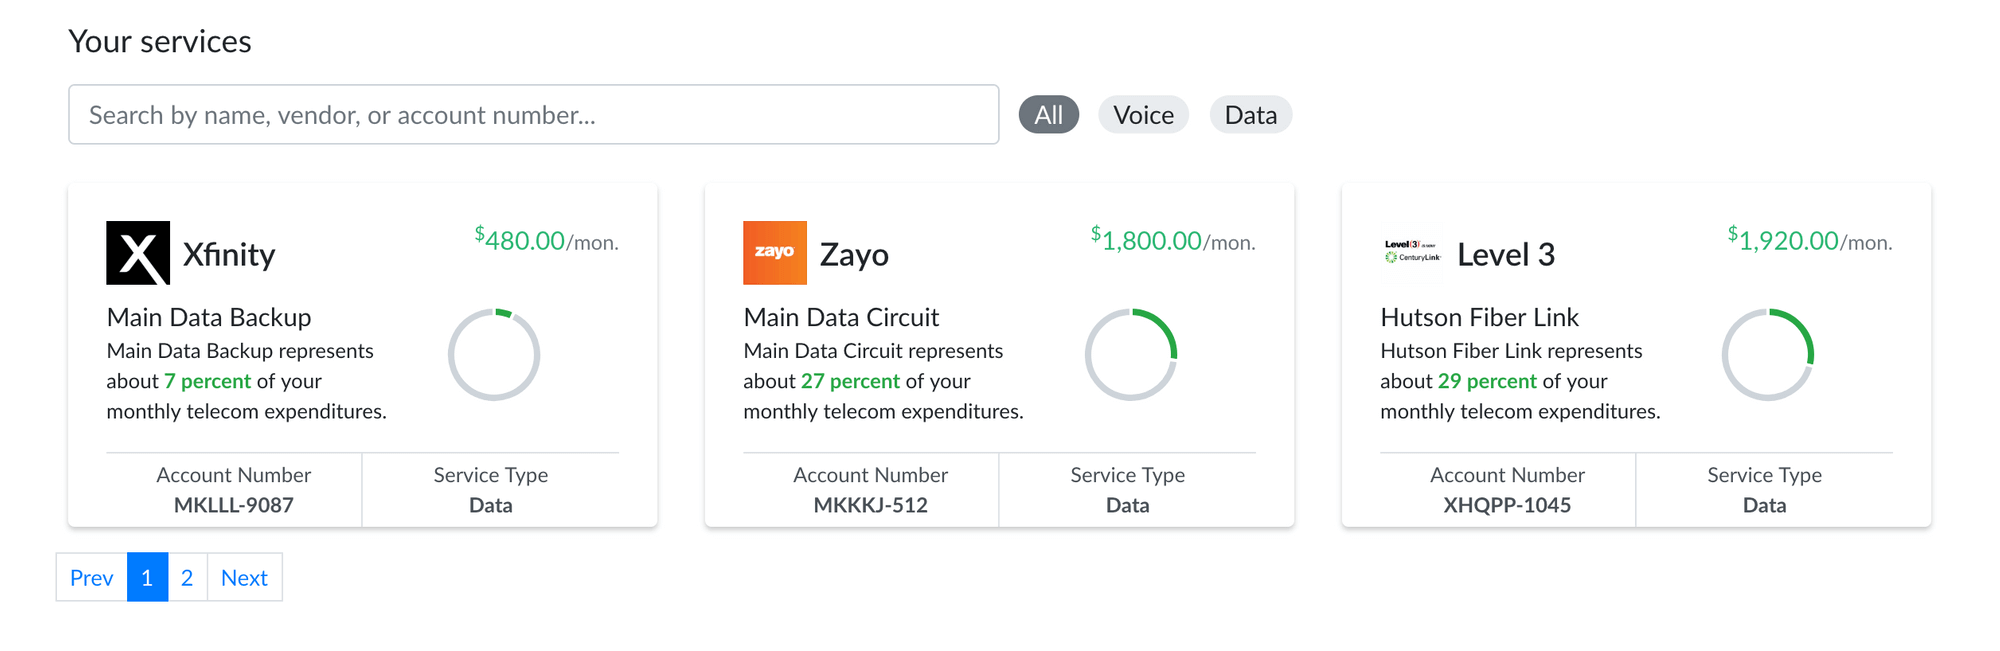Go to the Prev page of services
2000x651 pixels.
92,577
